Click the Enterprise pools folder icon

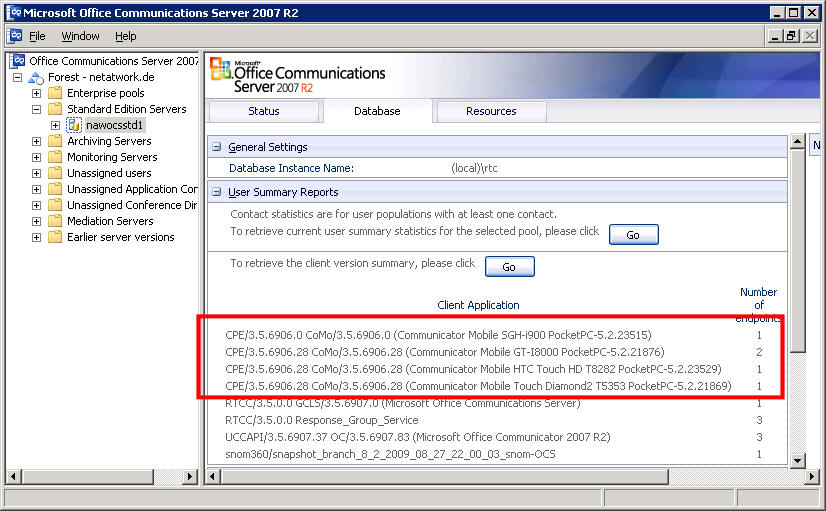pos(55,93)
